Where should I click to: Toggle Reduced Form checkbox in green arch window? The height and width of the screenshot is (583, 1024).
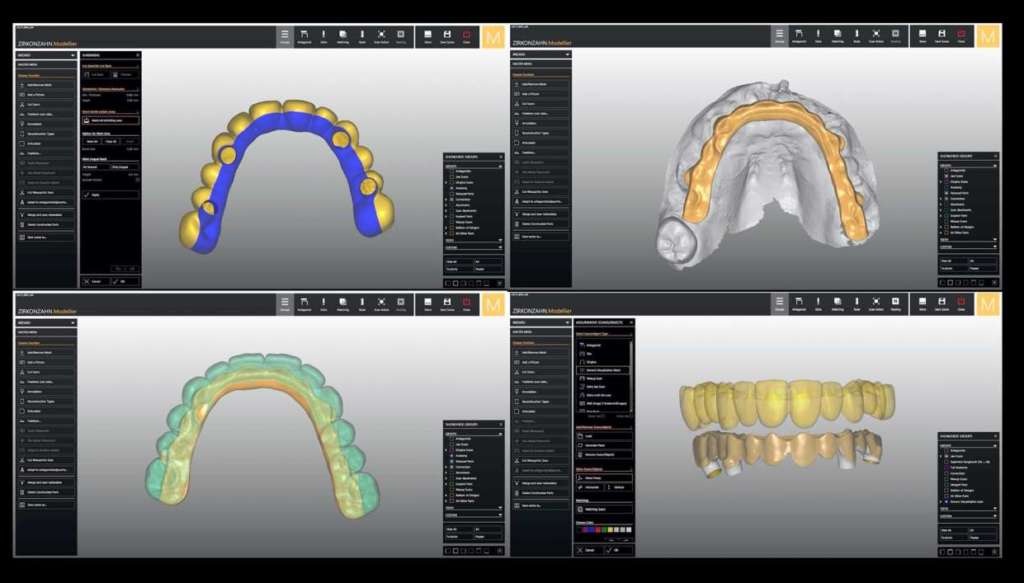coord(449,461)
